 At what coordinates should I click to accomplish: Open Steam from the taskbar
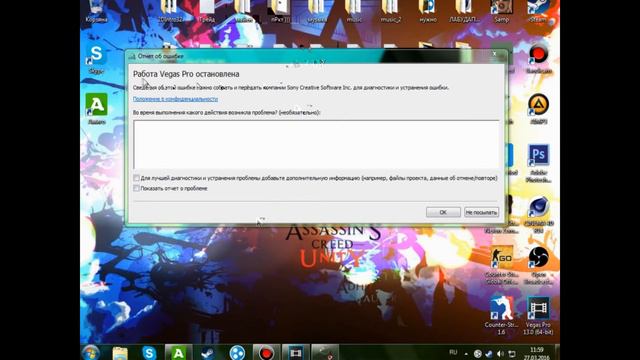click(x=207, y=353)
